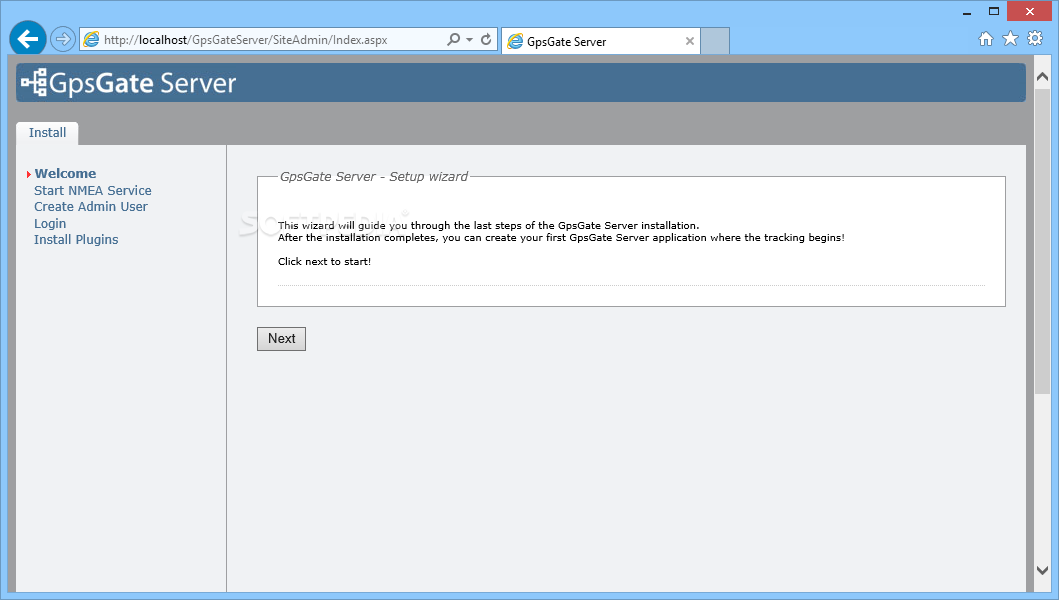Screen dimensions: 1059x600
Task: Click the browser Forward arrow button
Action: pos(63,39)
